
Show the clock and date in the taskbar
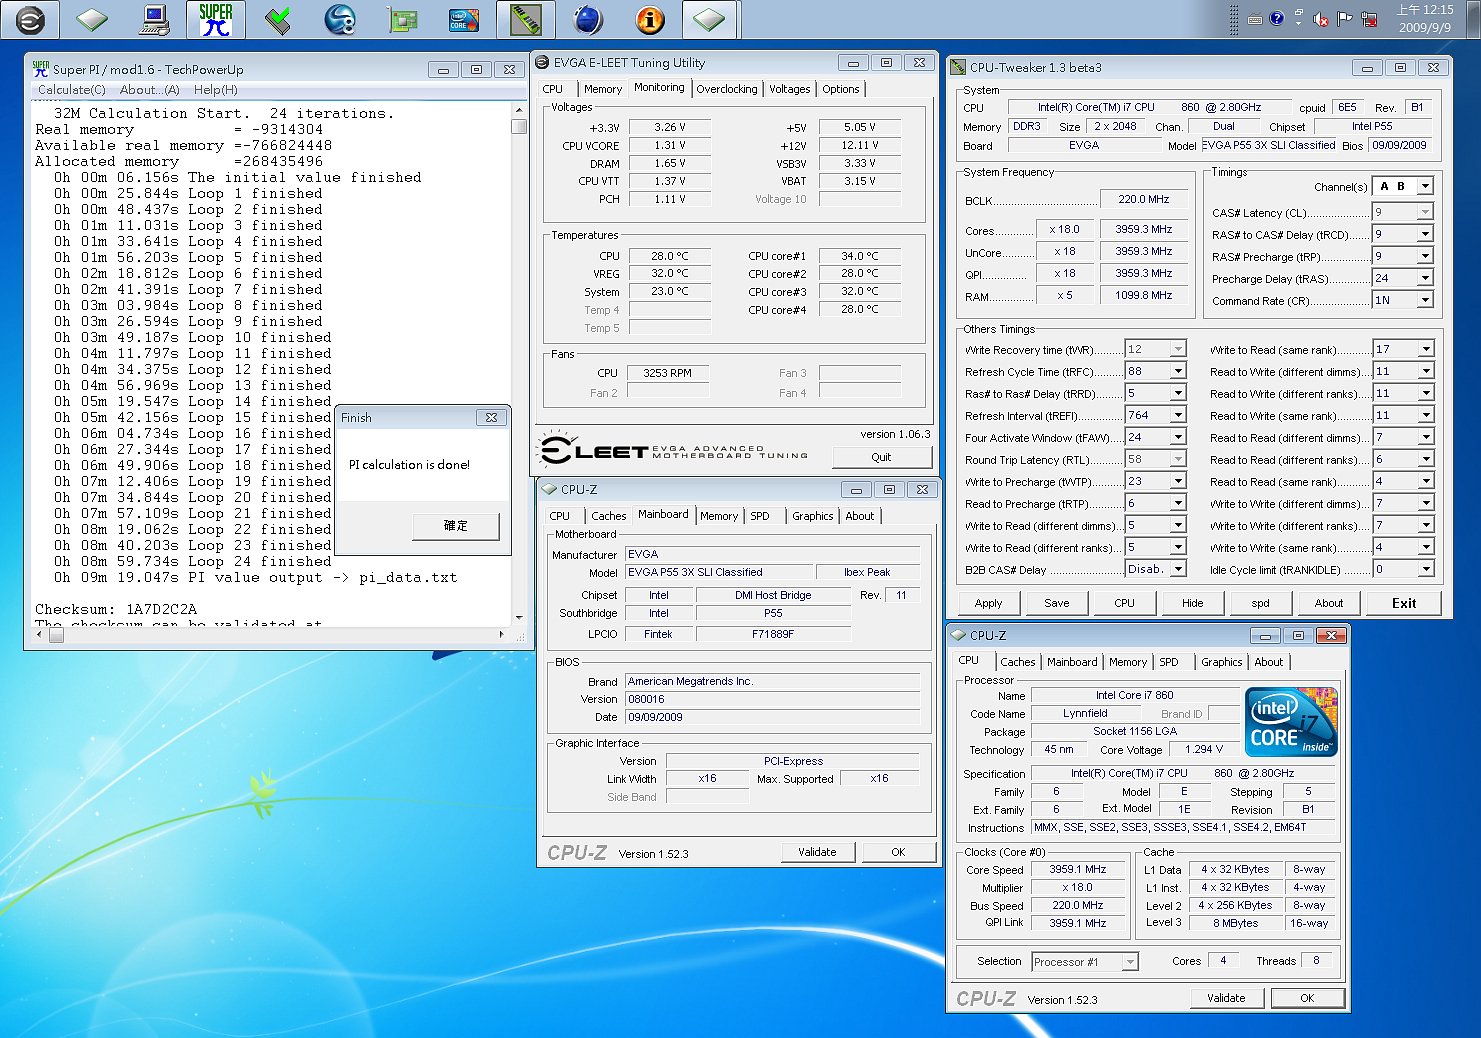pos(1425,19)
